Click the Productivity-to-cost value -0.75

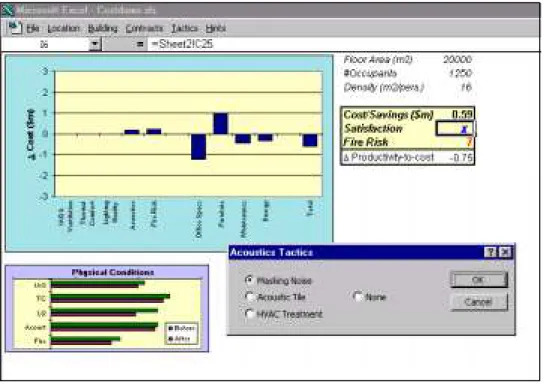pyautogui.click(x=461, y=158)
